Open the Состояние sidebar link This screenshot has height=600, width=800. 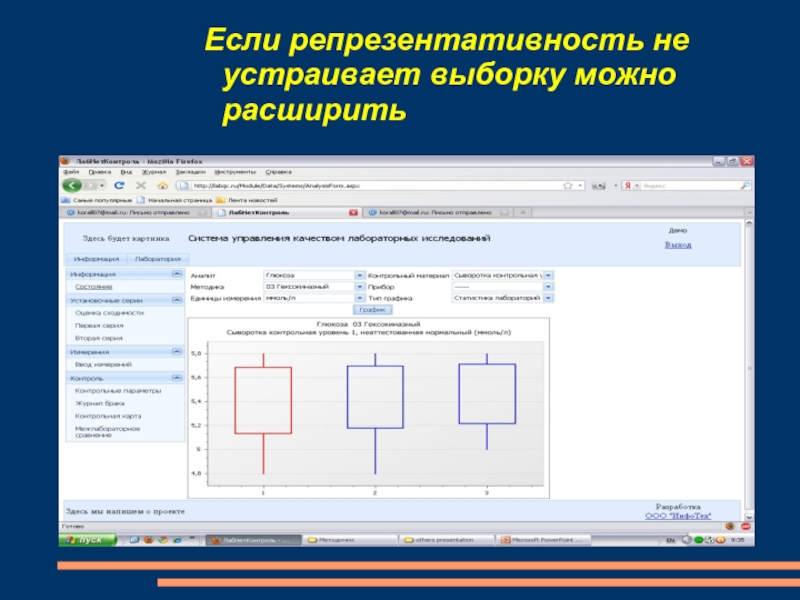(93, 287)
